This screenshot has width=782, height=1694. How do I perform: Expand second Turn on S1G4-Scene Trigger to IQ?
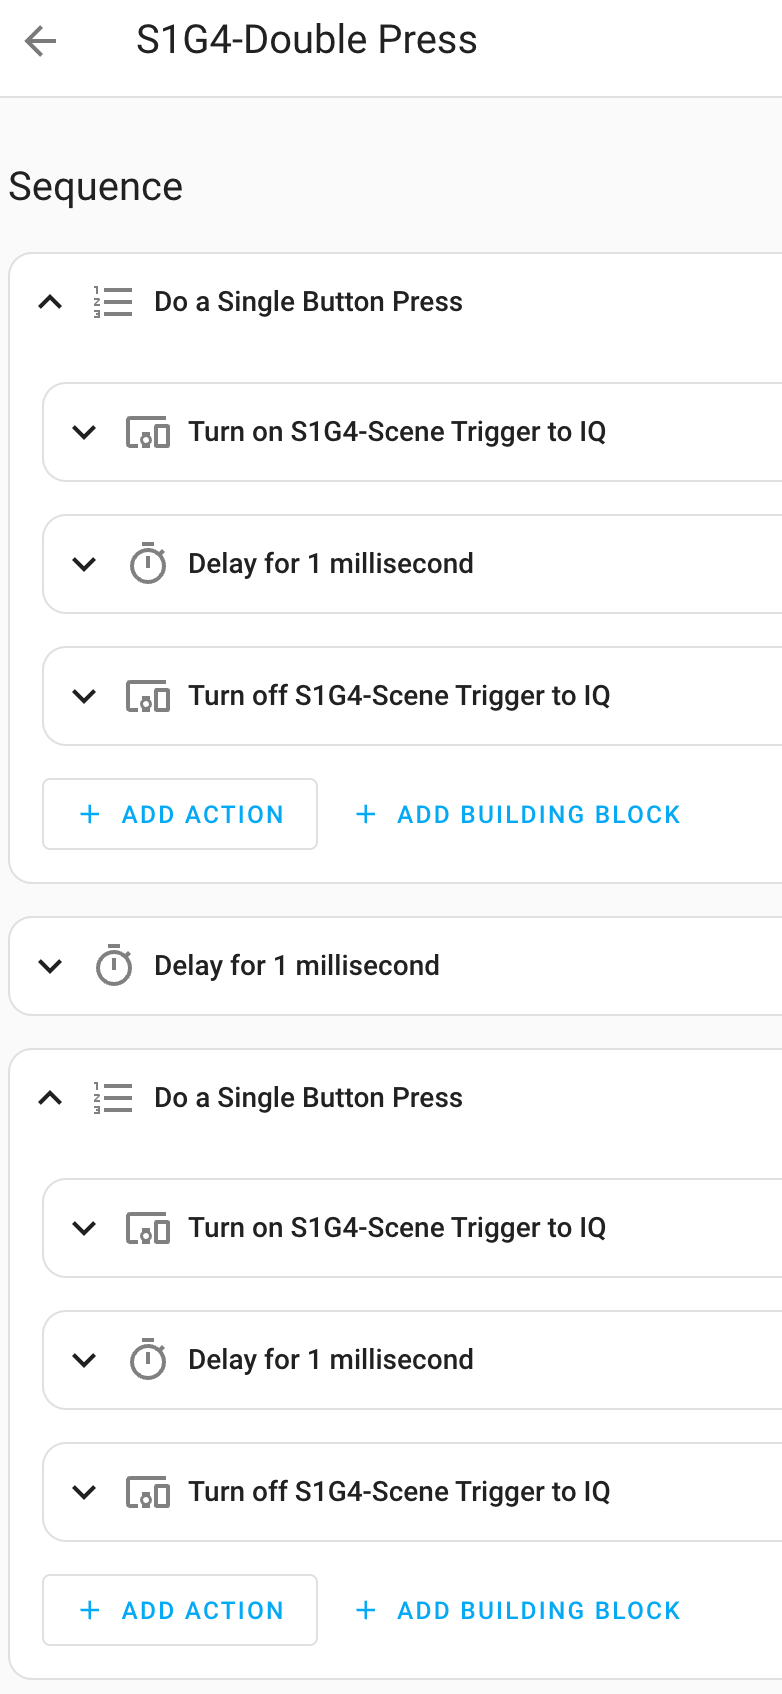click(85, 1229)
